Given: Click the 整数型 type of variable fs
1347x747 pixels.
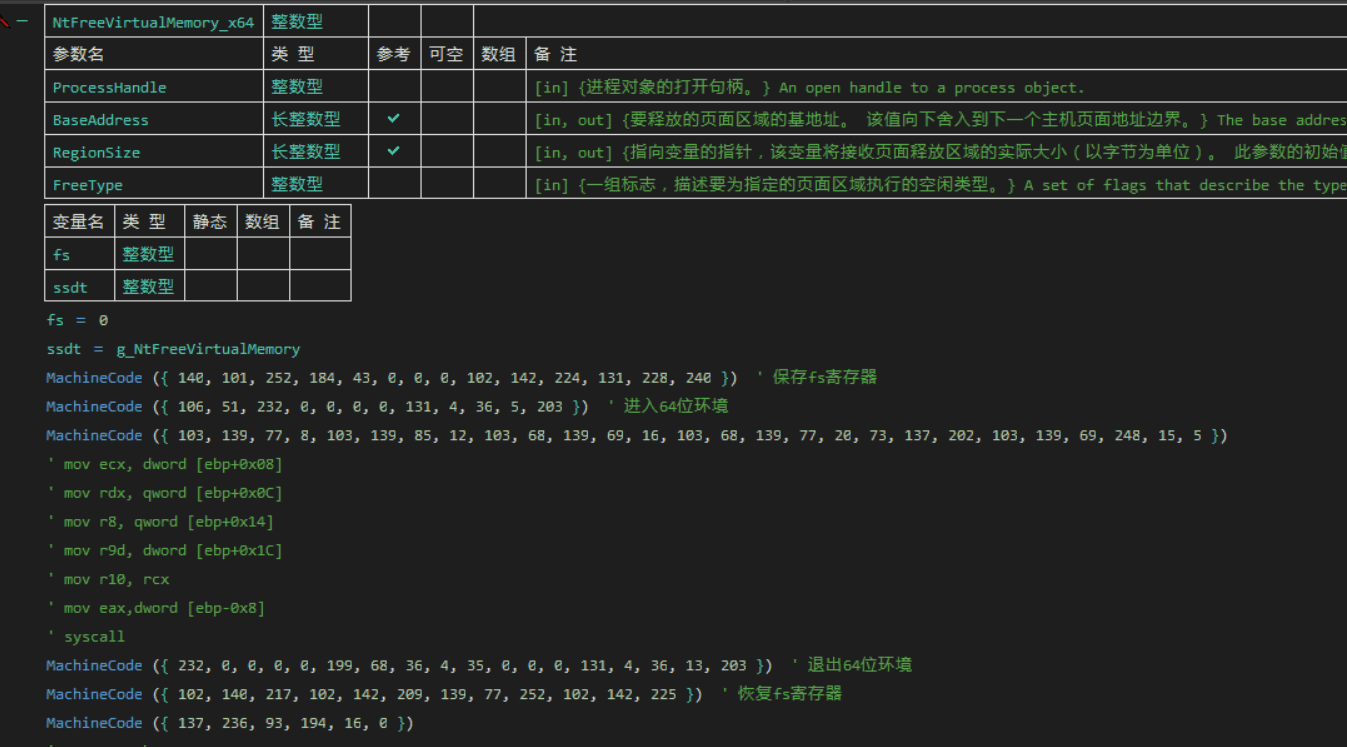Looking at the screenshot, I should [x=148, y=254].
